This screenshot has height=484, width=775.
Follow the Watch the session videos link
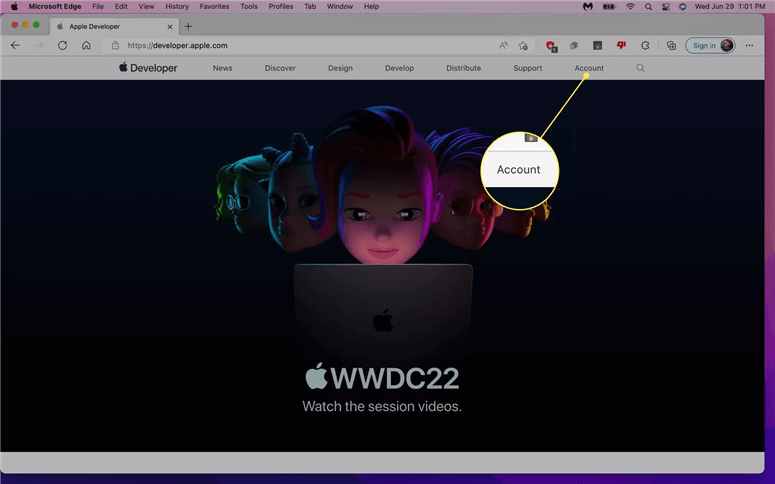coord(382,406)
